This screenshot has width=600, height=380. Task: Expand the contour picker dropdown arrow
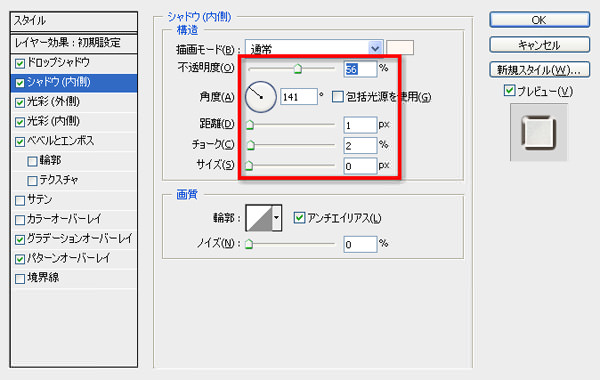(277, 218)
